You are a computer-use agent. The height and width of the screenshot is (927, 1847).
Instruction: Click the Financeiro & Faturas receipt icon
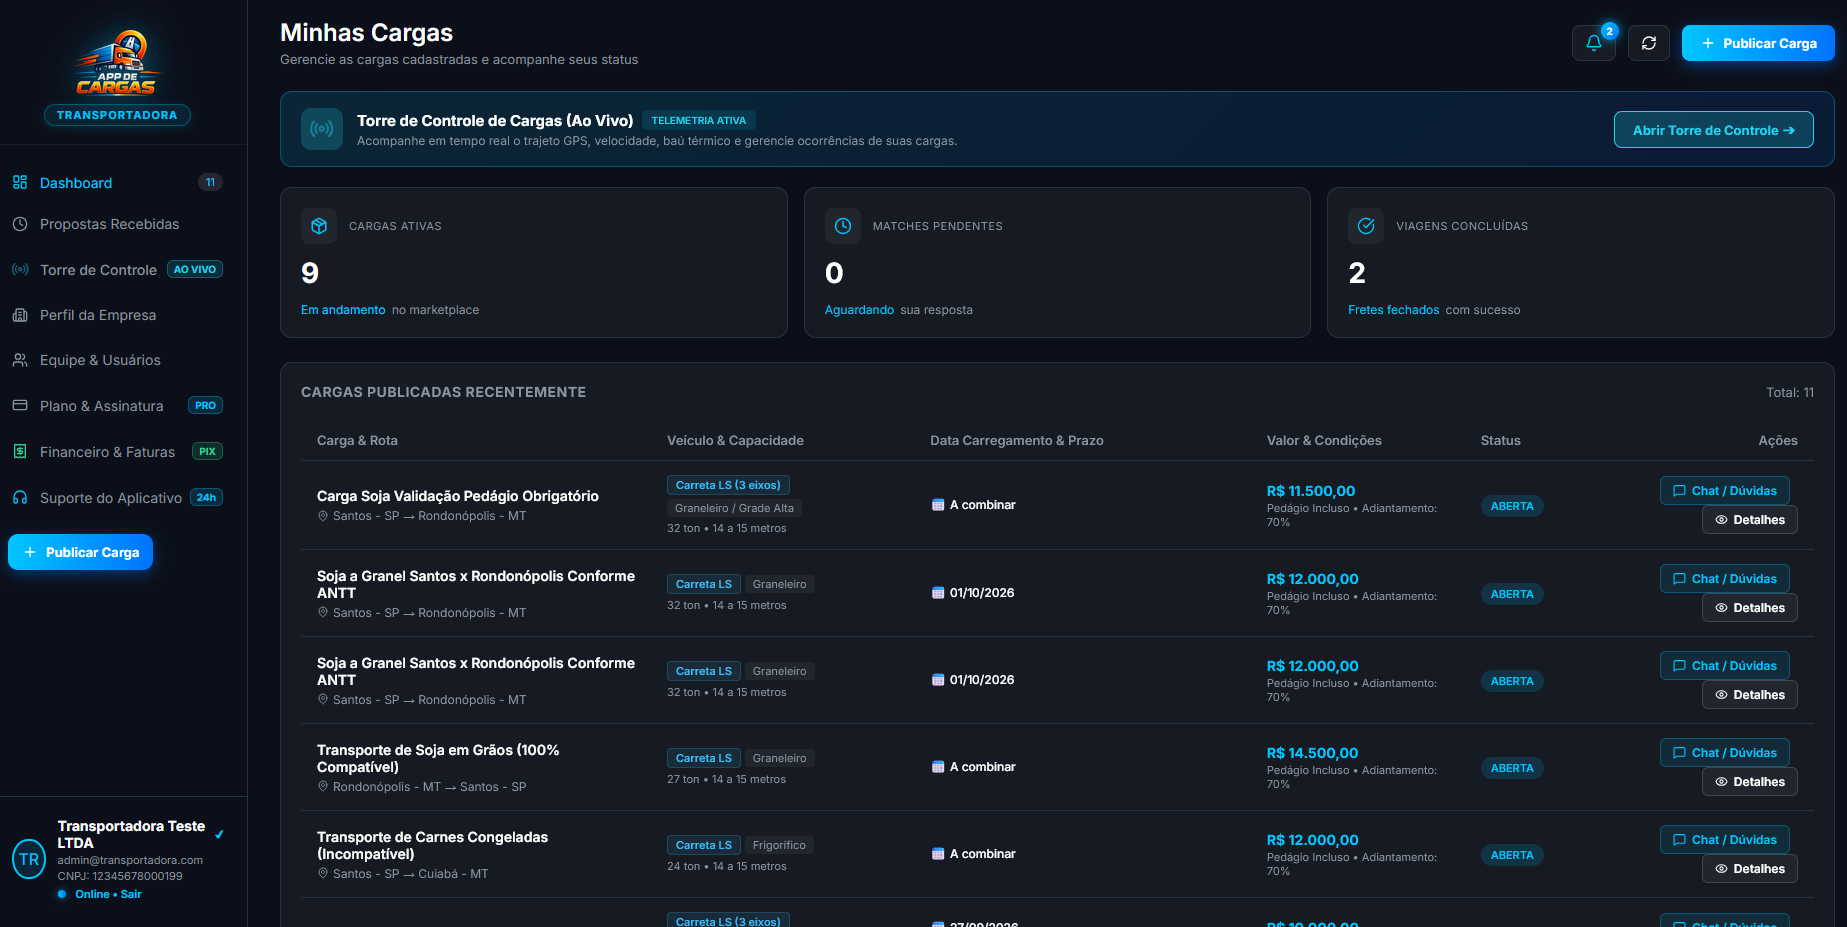[20, 451]
